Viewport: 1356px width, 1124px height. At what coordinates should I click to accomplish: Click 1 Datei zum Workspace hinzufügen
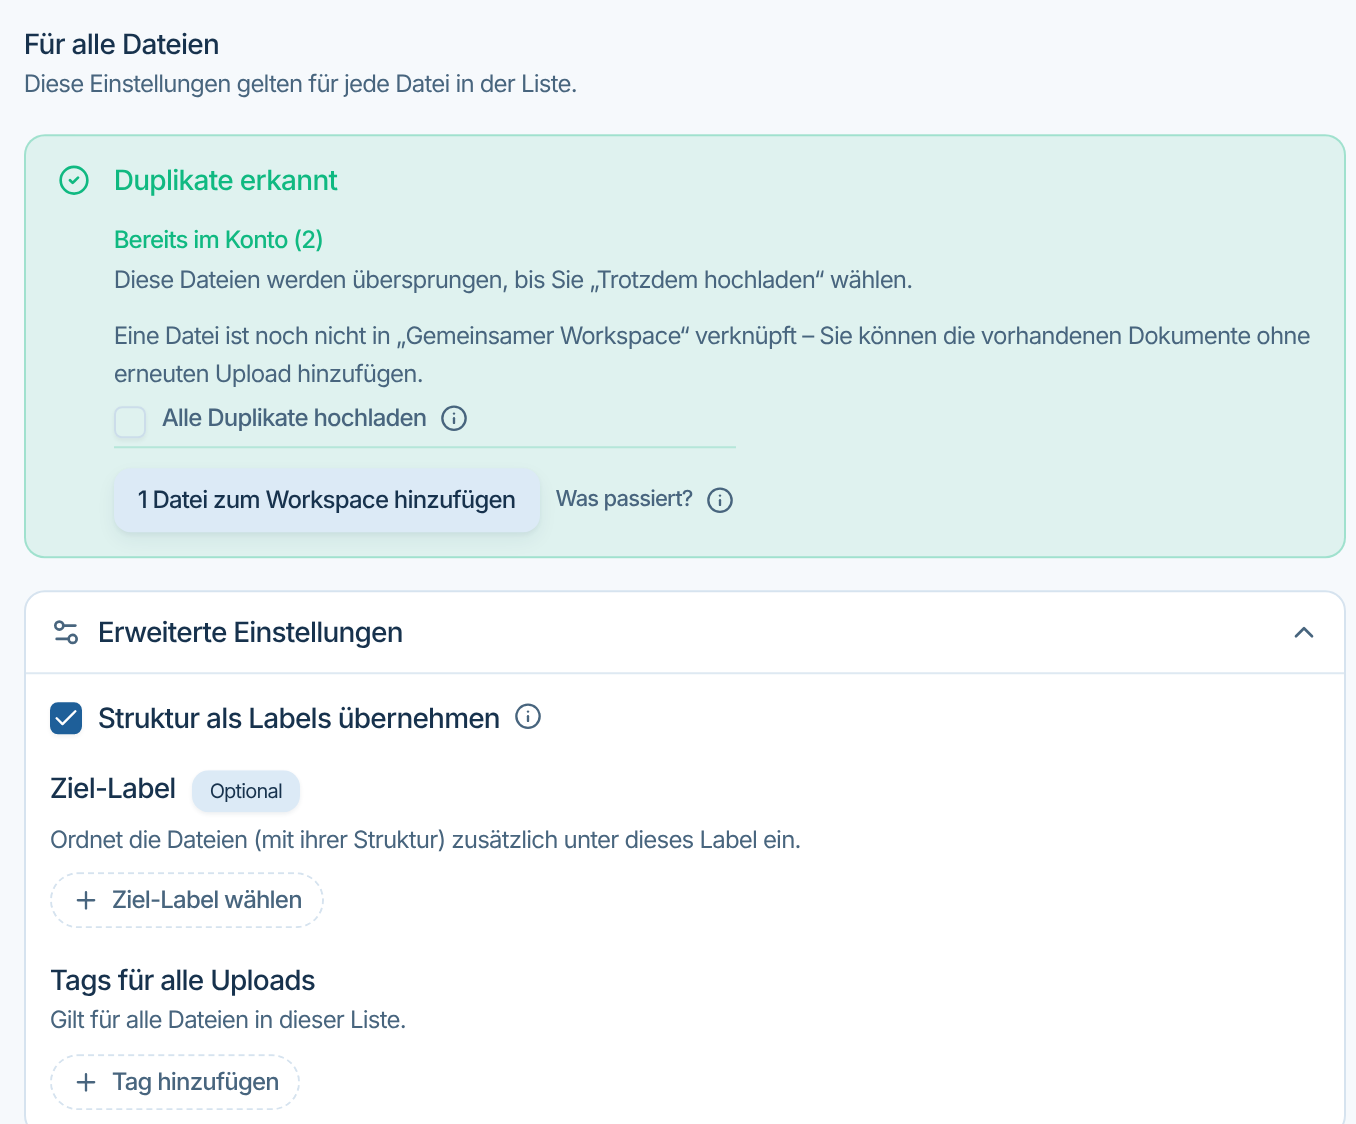coord(327,500)
